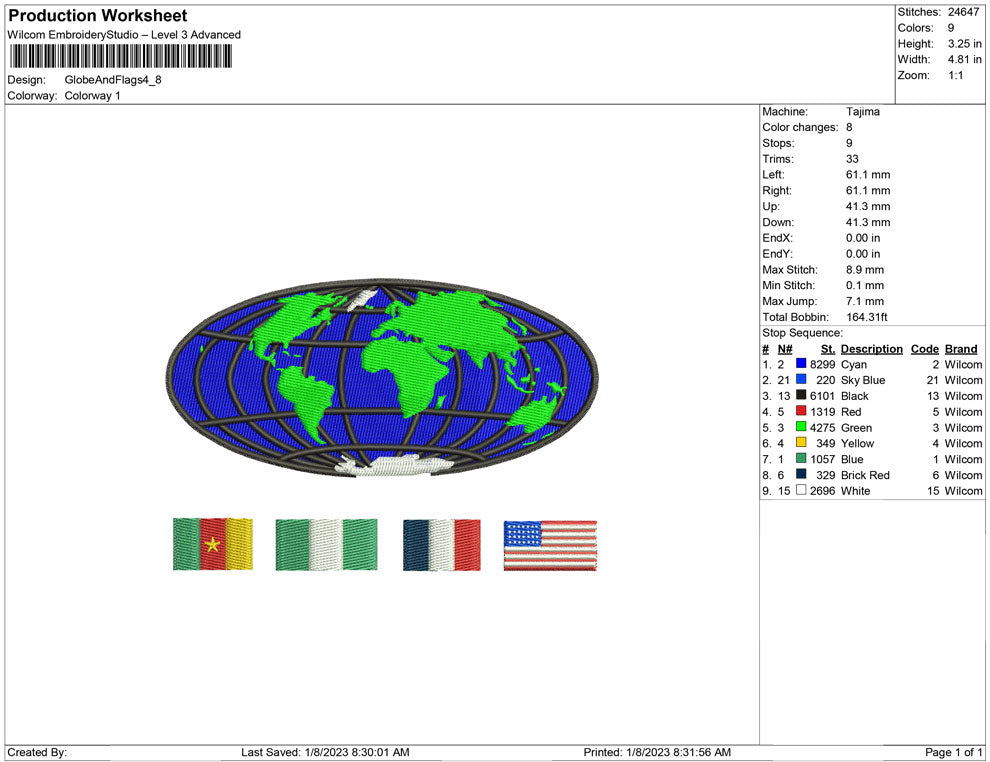Click the Black thread color swatch
This screenshot has width=990, height=762.
801,396
